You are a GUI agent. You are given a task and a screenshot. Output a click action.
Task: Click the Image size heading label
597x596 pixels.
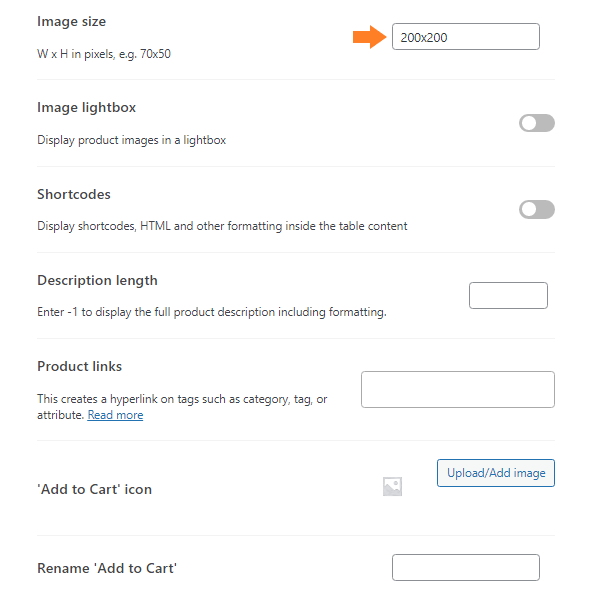72,21
